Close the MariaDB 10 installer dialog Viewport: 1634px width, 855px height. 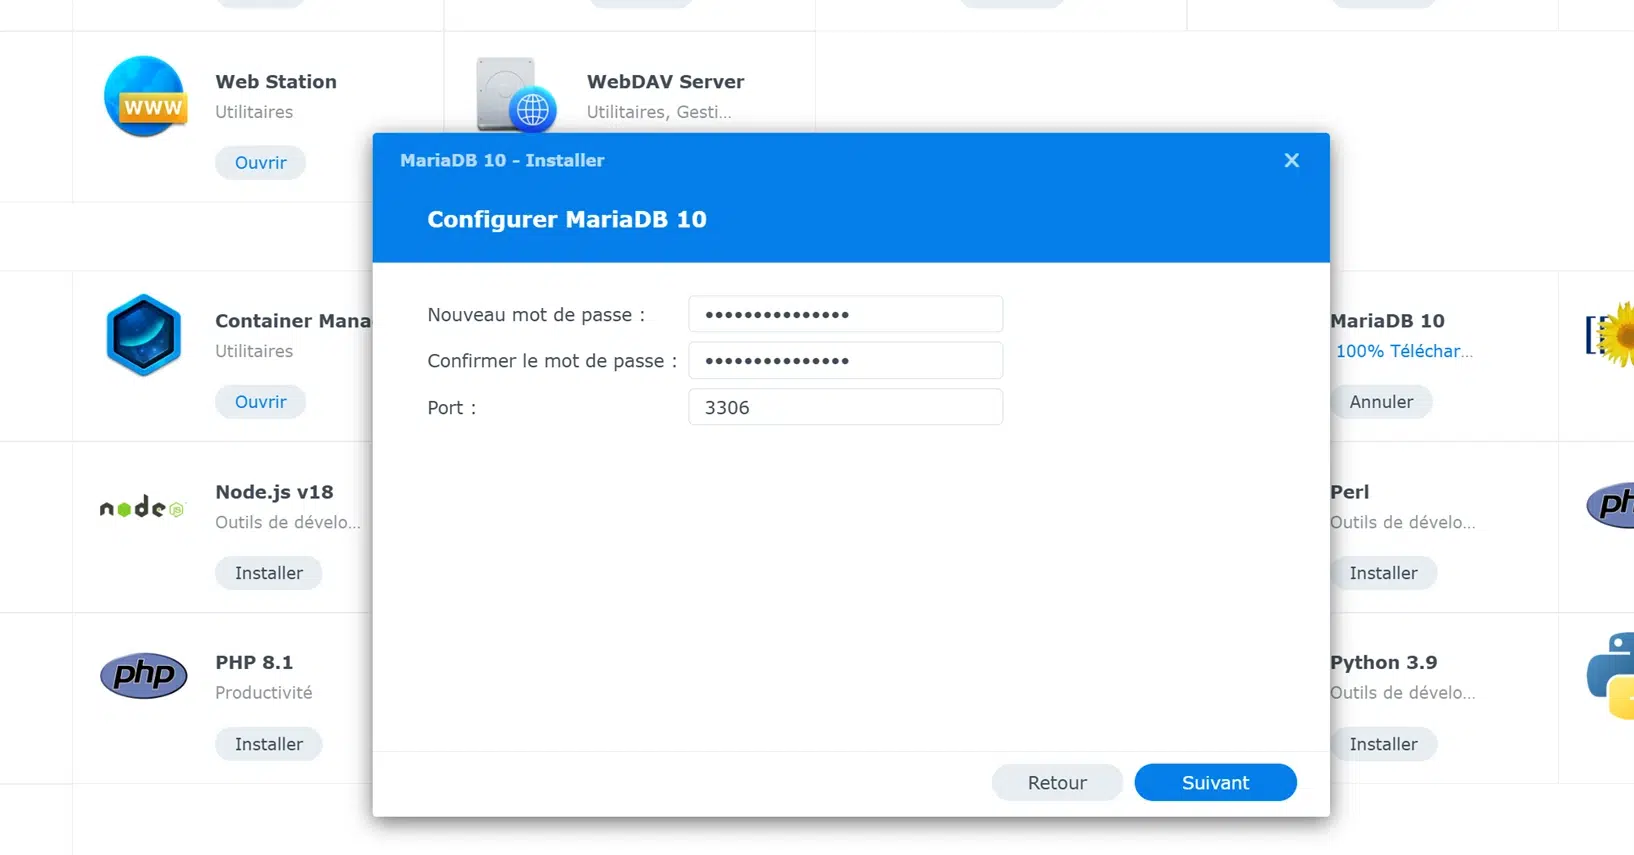(1292, 160)
